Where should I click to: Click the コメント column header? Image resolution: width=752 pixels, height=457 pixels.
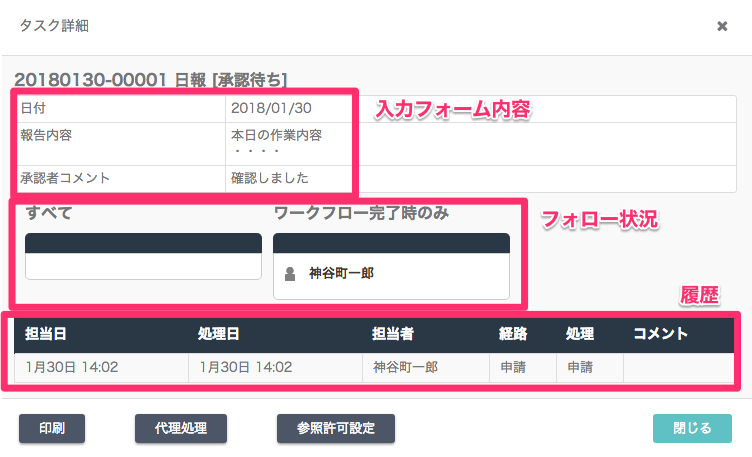[660, 334]
